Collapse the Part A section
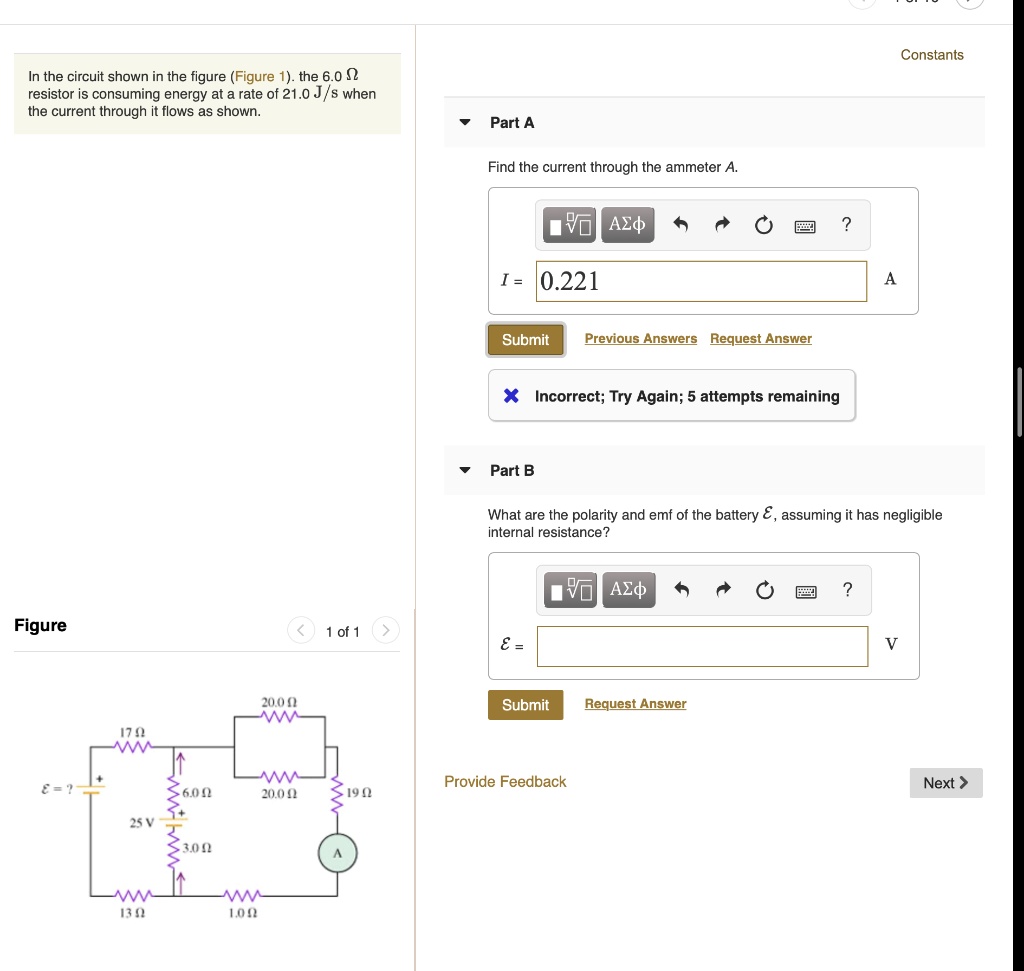 tap(464, 122)
